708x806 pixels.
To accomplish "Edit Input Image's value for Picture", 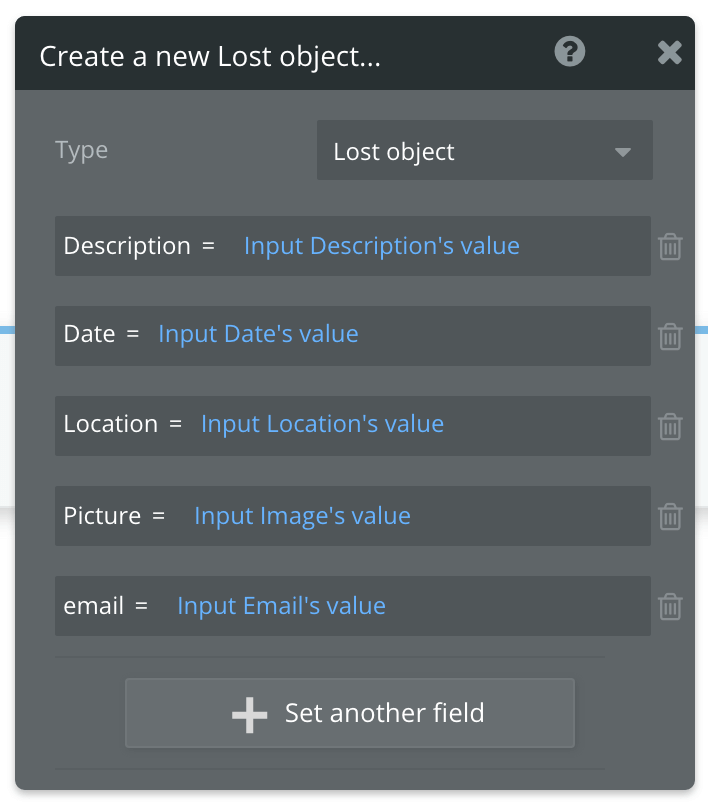I will pyautogui.click(x=302, y=516).
